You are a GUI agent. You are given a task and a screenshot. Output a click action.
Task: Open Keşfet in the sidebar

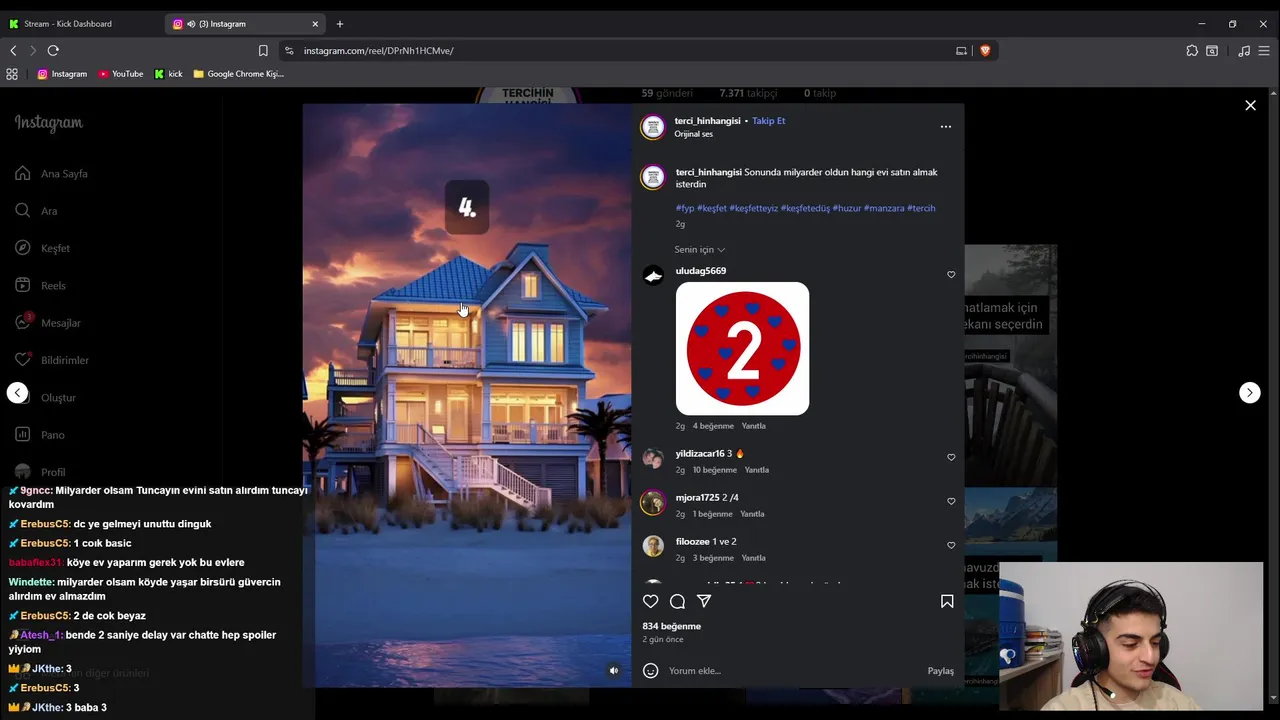click(x=42, y=248)
